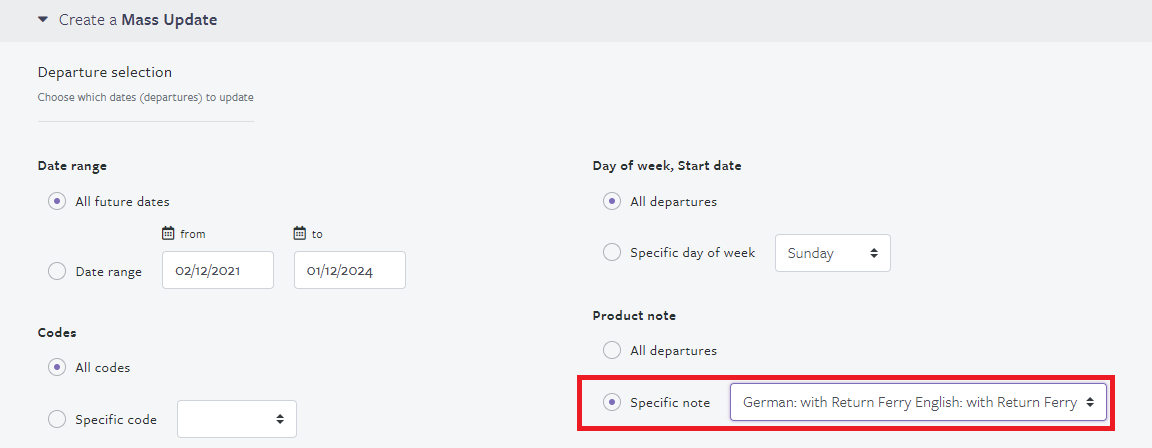Click the calendar icon beside 'to'
The image size is (1152, 448).
click(x=300, y=233)
